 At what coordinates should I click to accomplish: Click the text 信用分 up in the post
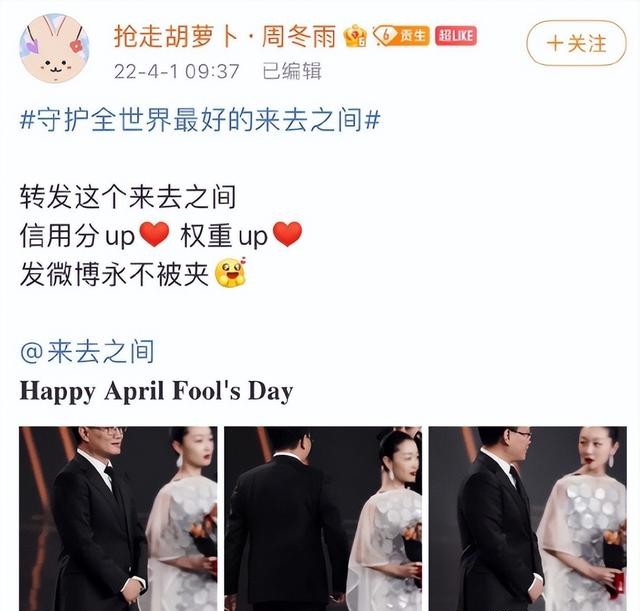coord(77,236)
